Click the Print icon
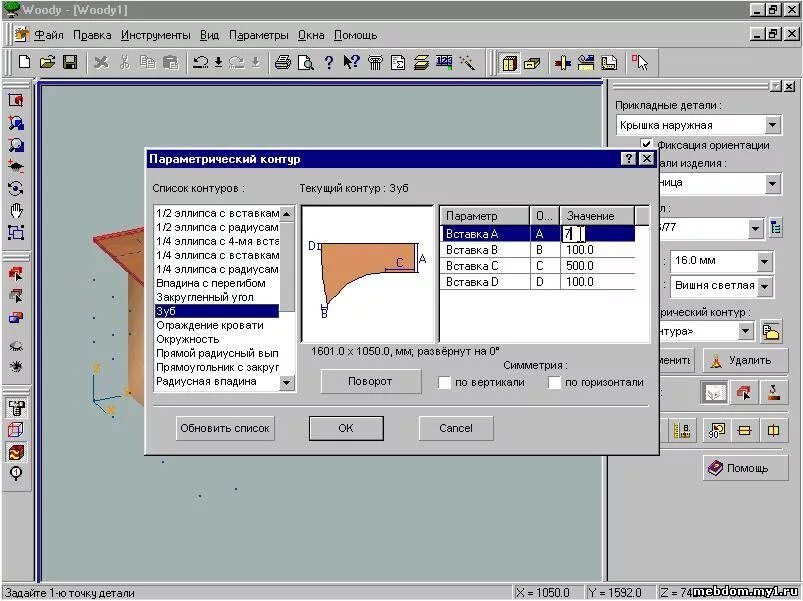 tap(283, 63)
